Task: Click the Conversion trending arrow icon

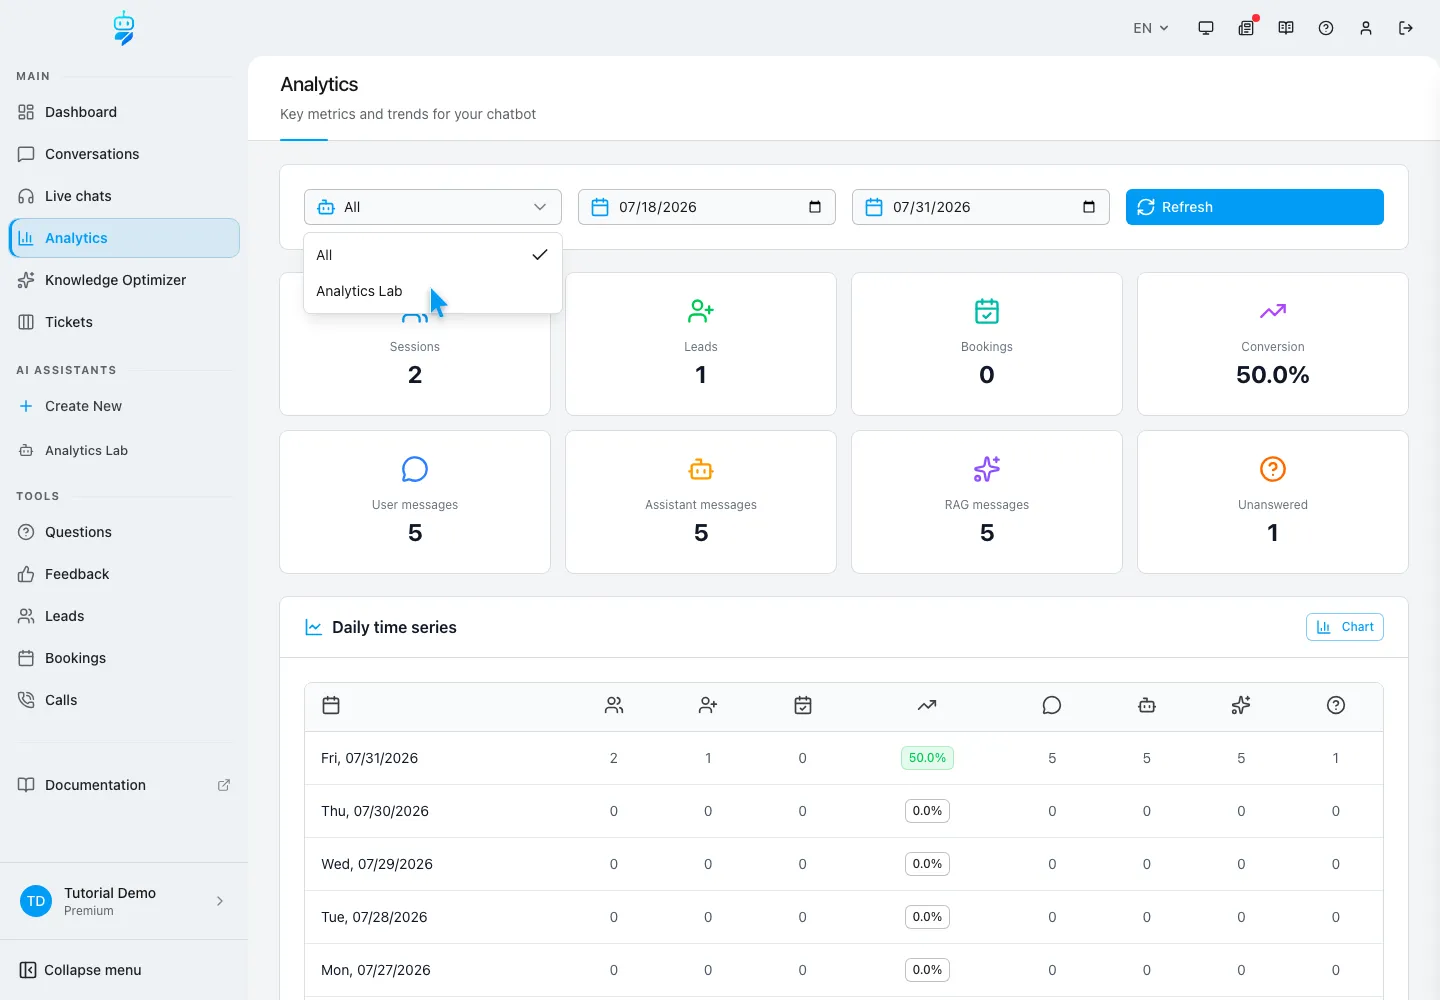Action: click(1273, 311)
